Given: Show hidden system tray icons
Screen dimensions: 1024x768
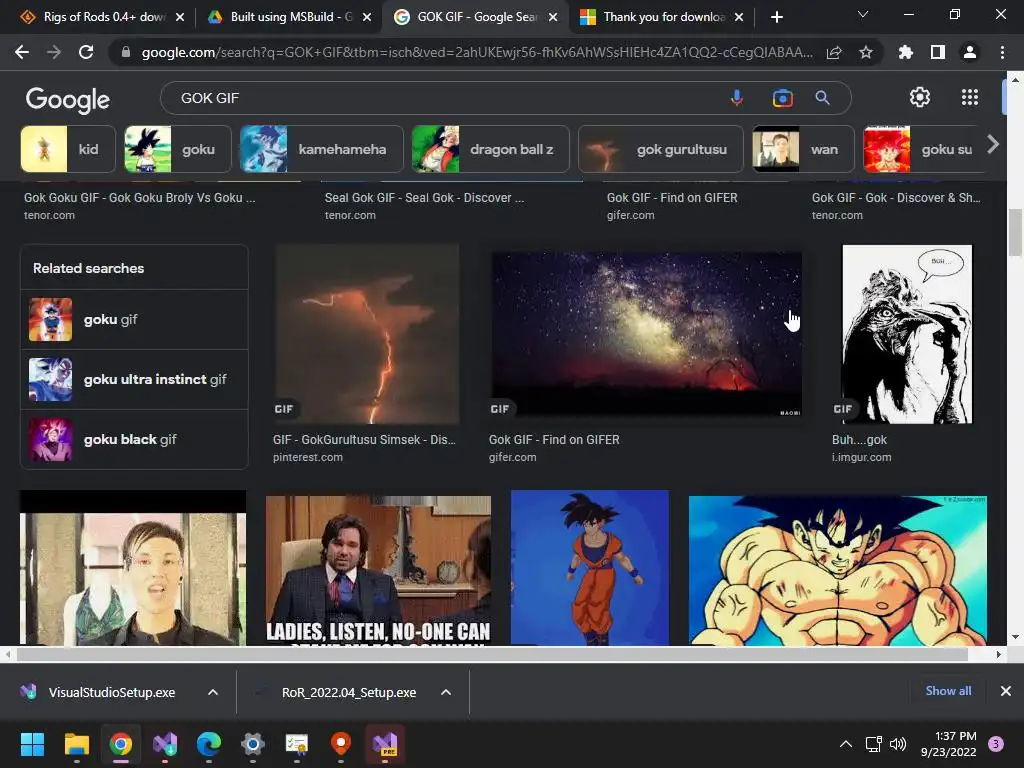Looking at the screenshot, I should pos(846,744).
